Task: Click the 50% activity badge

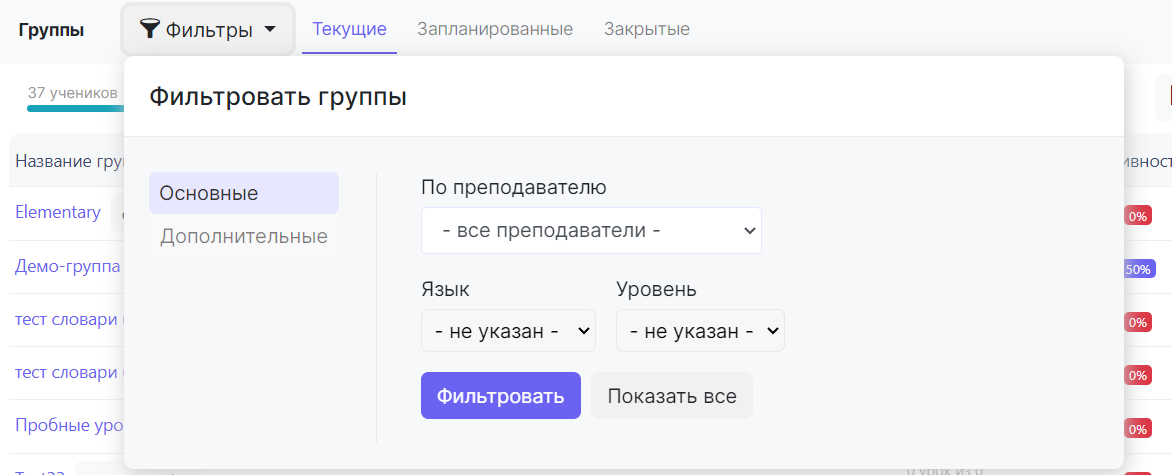Action: (x=1138, y=269)
